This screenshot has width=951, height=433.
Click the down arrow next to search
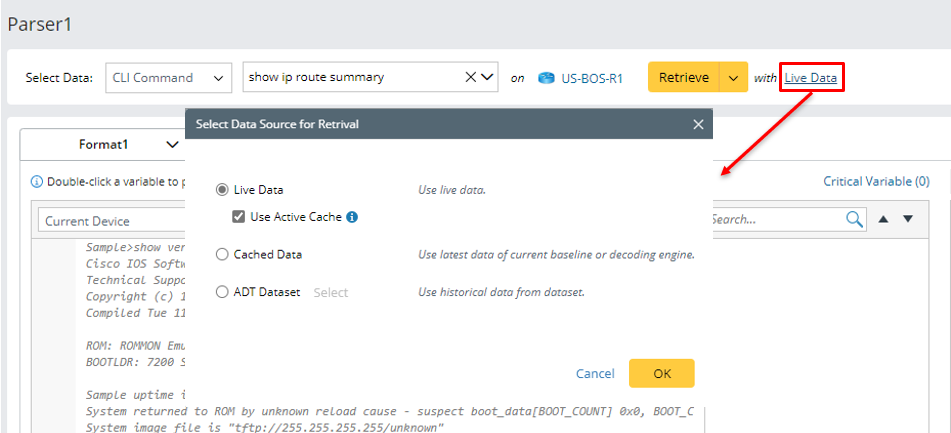coord(908,219)
